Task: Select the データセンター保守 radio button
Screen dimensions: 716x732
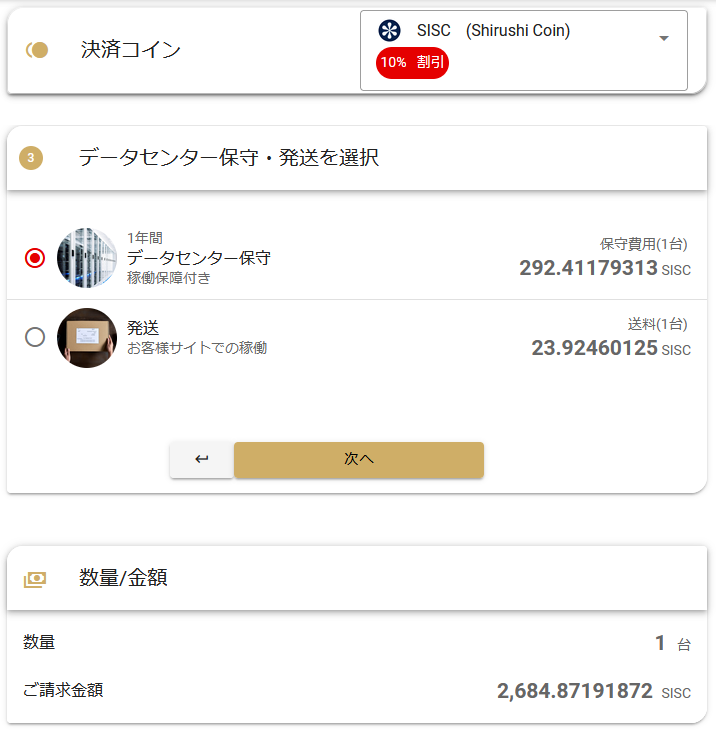Action: tap(35, 258)
